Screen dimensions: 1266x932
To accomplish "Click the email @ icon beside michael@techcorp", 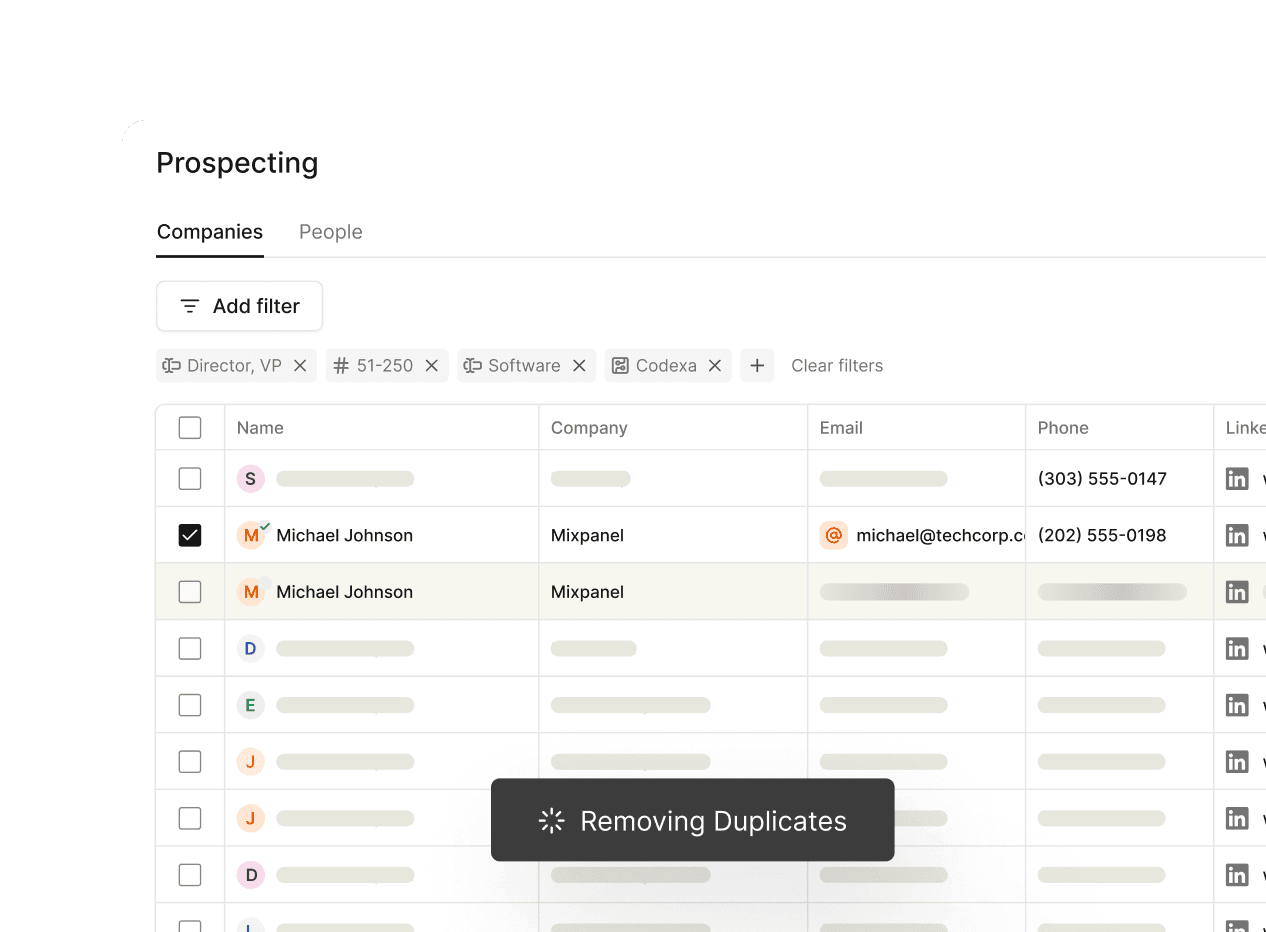I will pos(834,535).
